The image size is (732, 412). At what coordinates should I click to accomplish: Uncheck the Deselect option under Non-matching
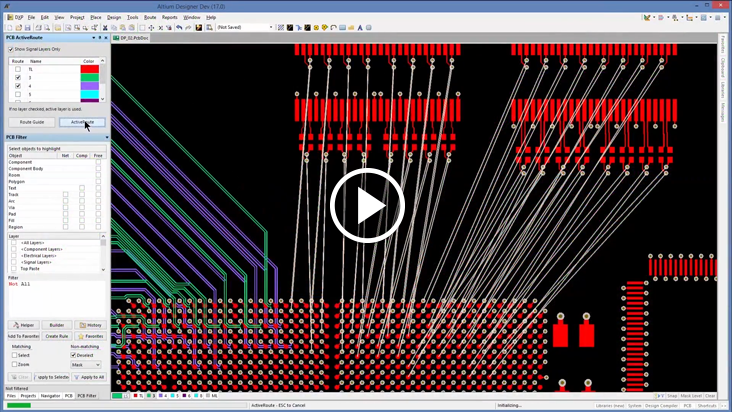74,355
